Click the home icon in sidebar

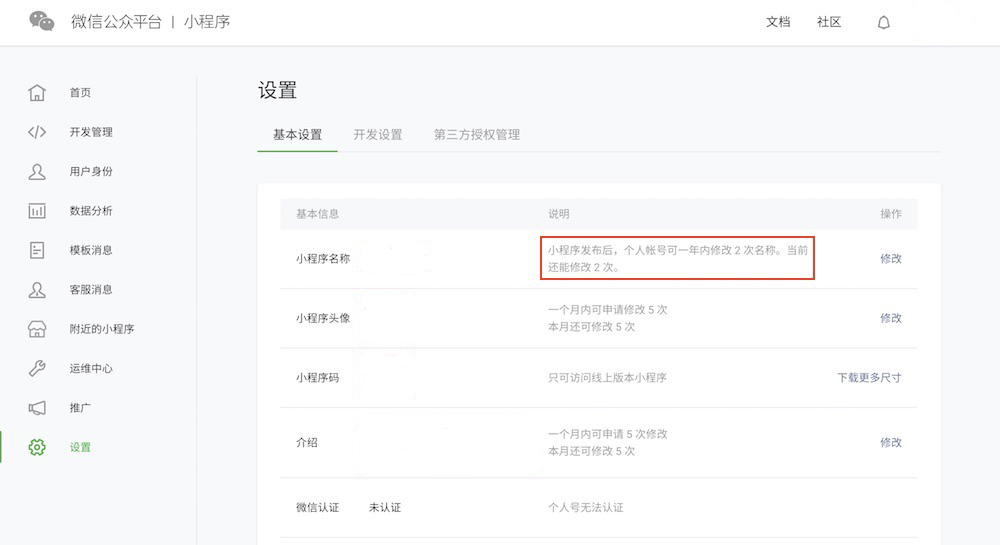point(37,93)
